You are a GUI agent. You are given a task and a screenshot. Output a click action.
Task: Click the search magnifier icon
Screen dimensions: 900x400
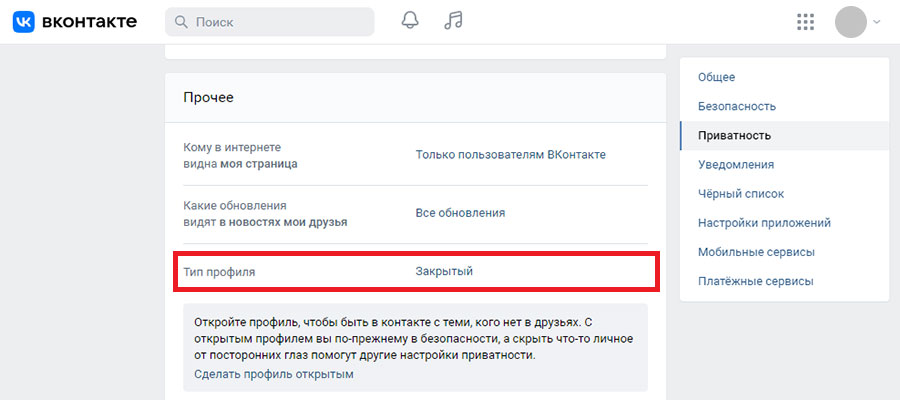(181, 22)
